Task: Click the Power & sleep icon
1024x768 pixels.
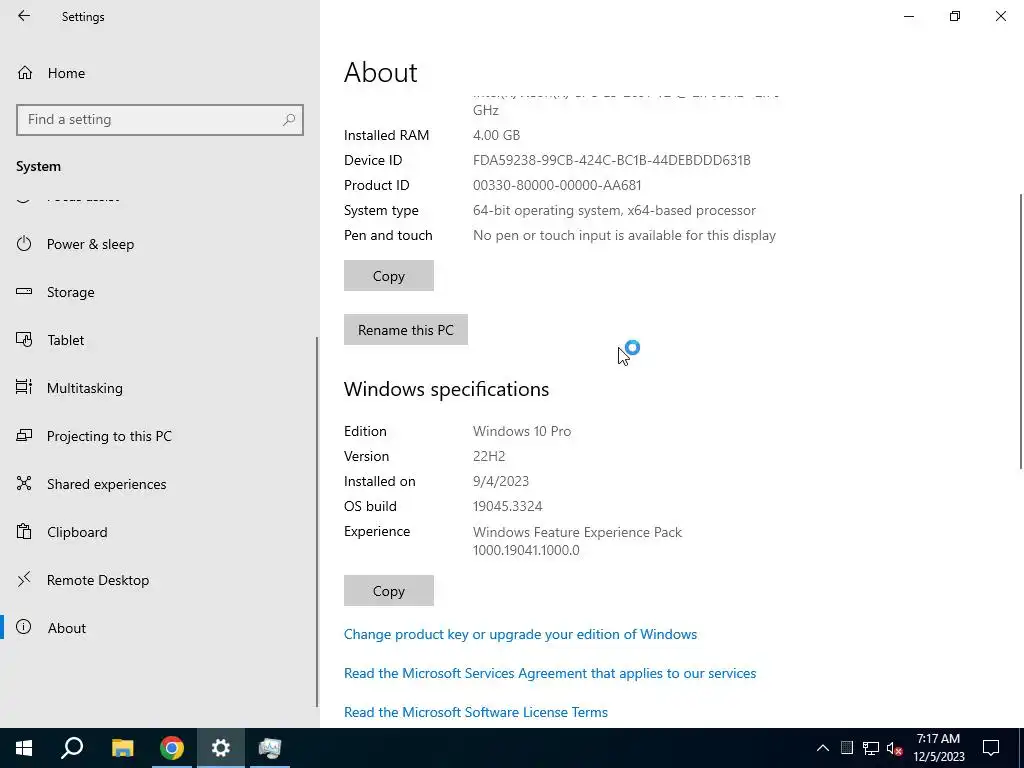Action: [24, 244]
